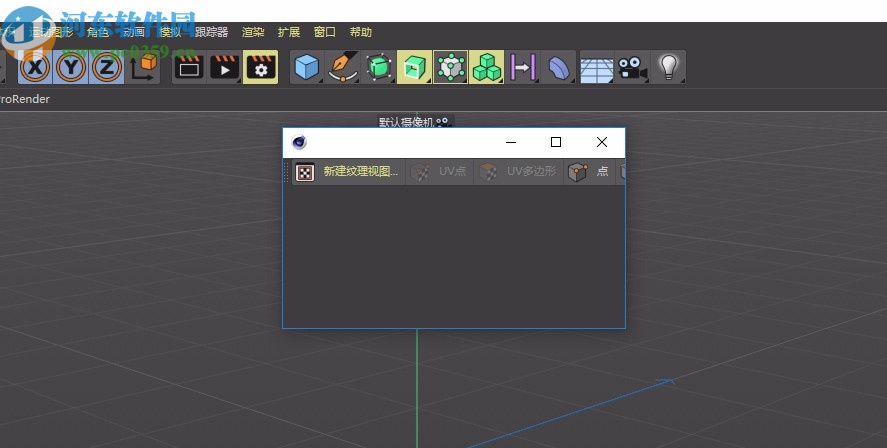Open render settings gear clapperboard

pyautogui.click(x=260, y=67)
